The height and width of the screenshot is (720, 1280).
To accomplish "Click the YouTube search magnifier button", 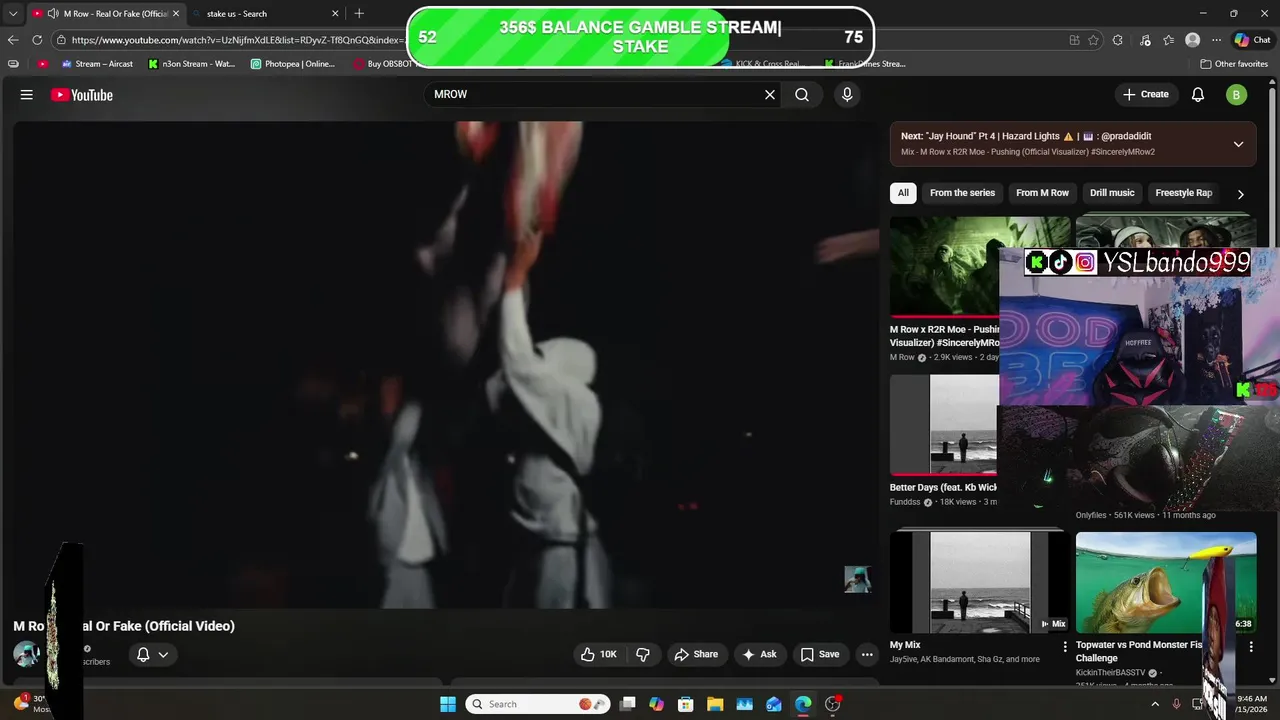I will click(802, 94).
